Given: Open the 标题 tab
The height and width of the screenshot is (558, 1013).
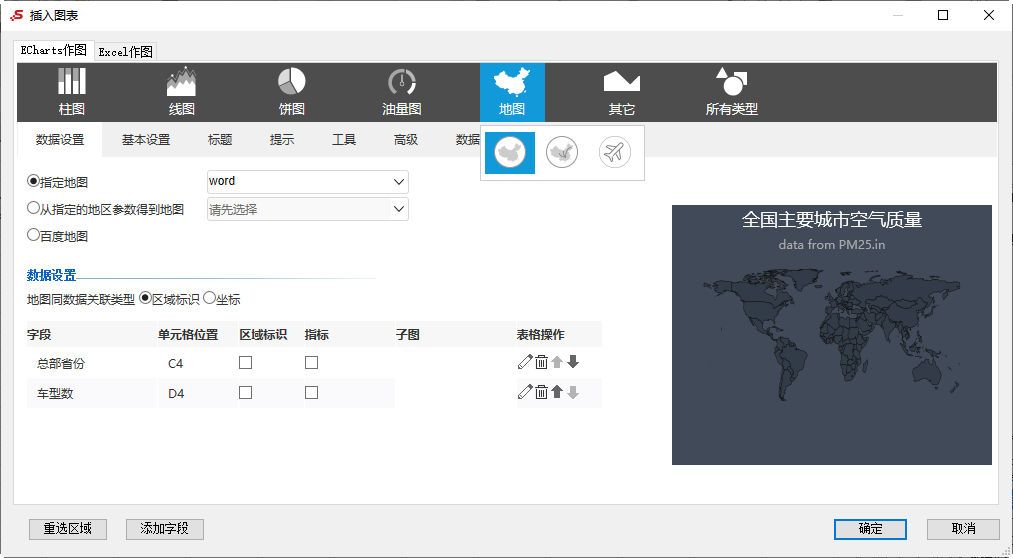Looking at the screenshot, I should click(x=220, y=140).
